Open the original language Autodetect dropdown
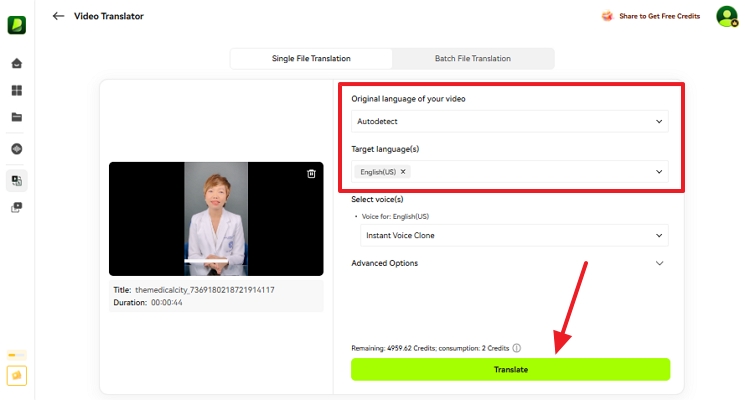 510,121
